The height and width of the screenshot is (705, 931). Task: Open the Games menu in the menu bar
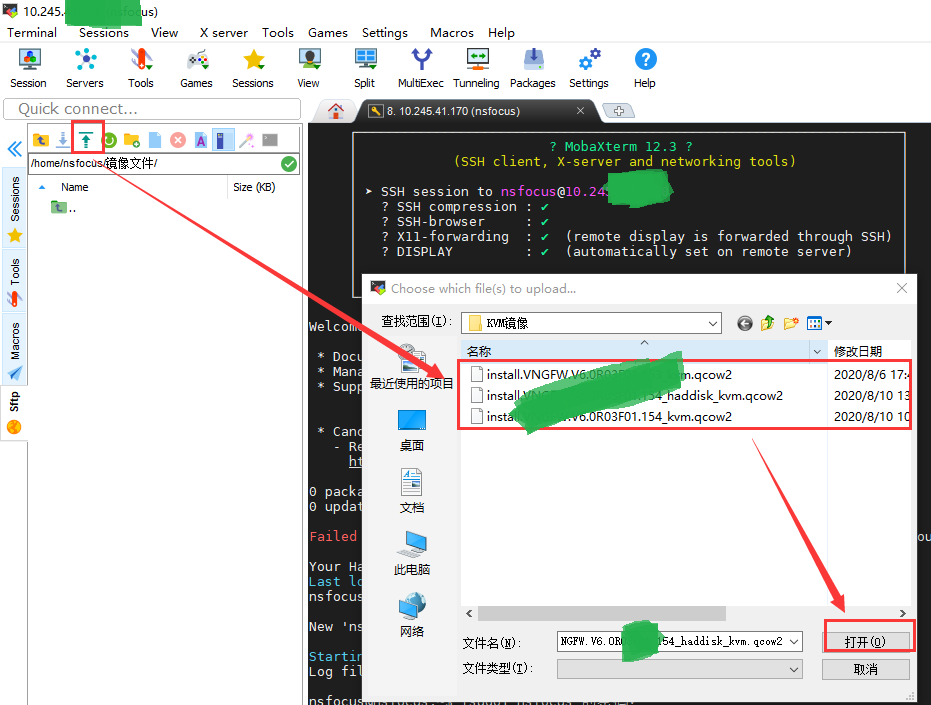tap(328, 33)
